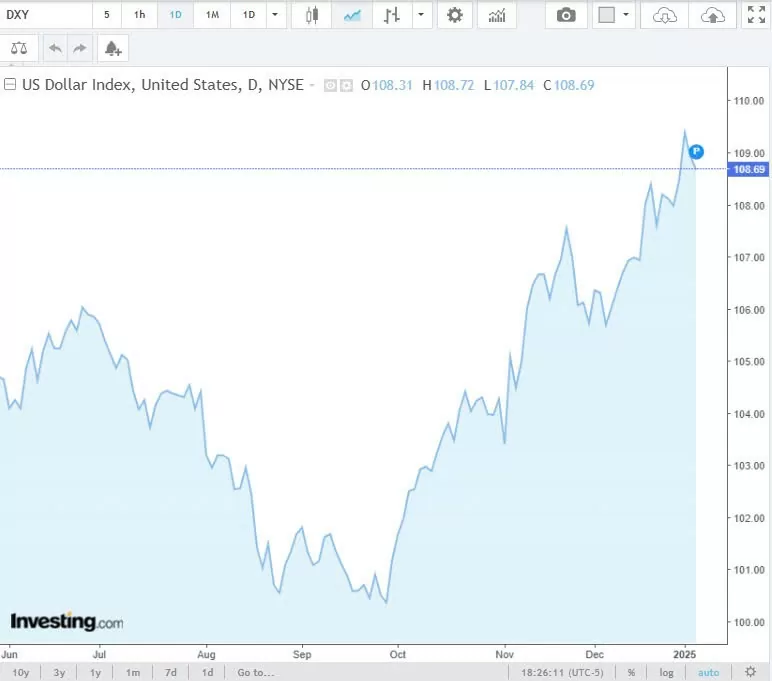Screen dimensions: 772x681
Task: Select the 3y time range
Action: pos(59,672)
